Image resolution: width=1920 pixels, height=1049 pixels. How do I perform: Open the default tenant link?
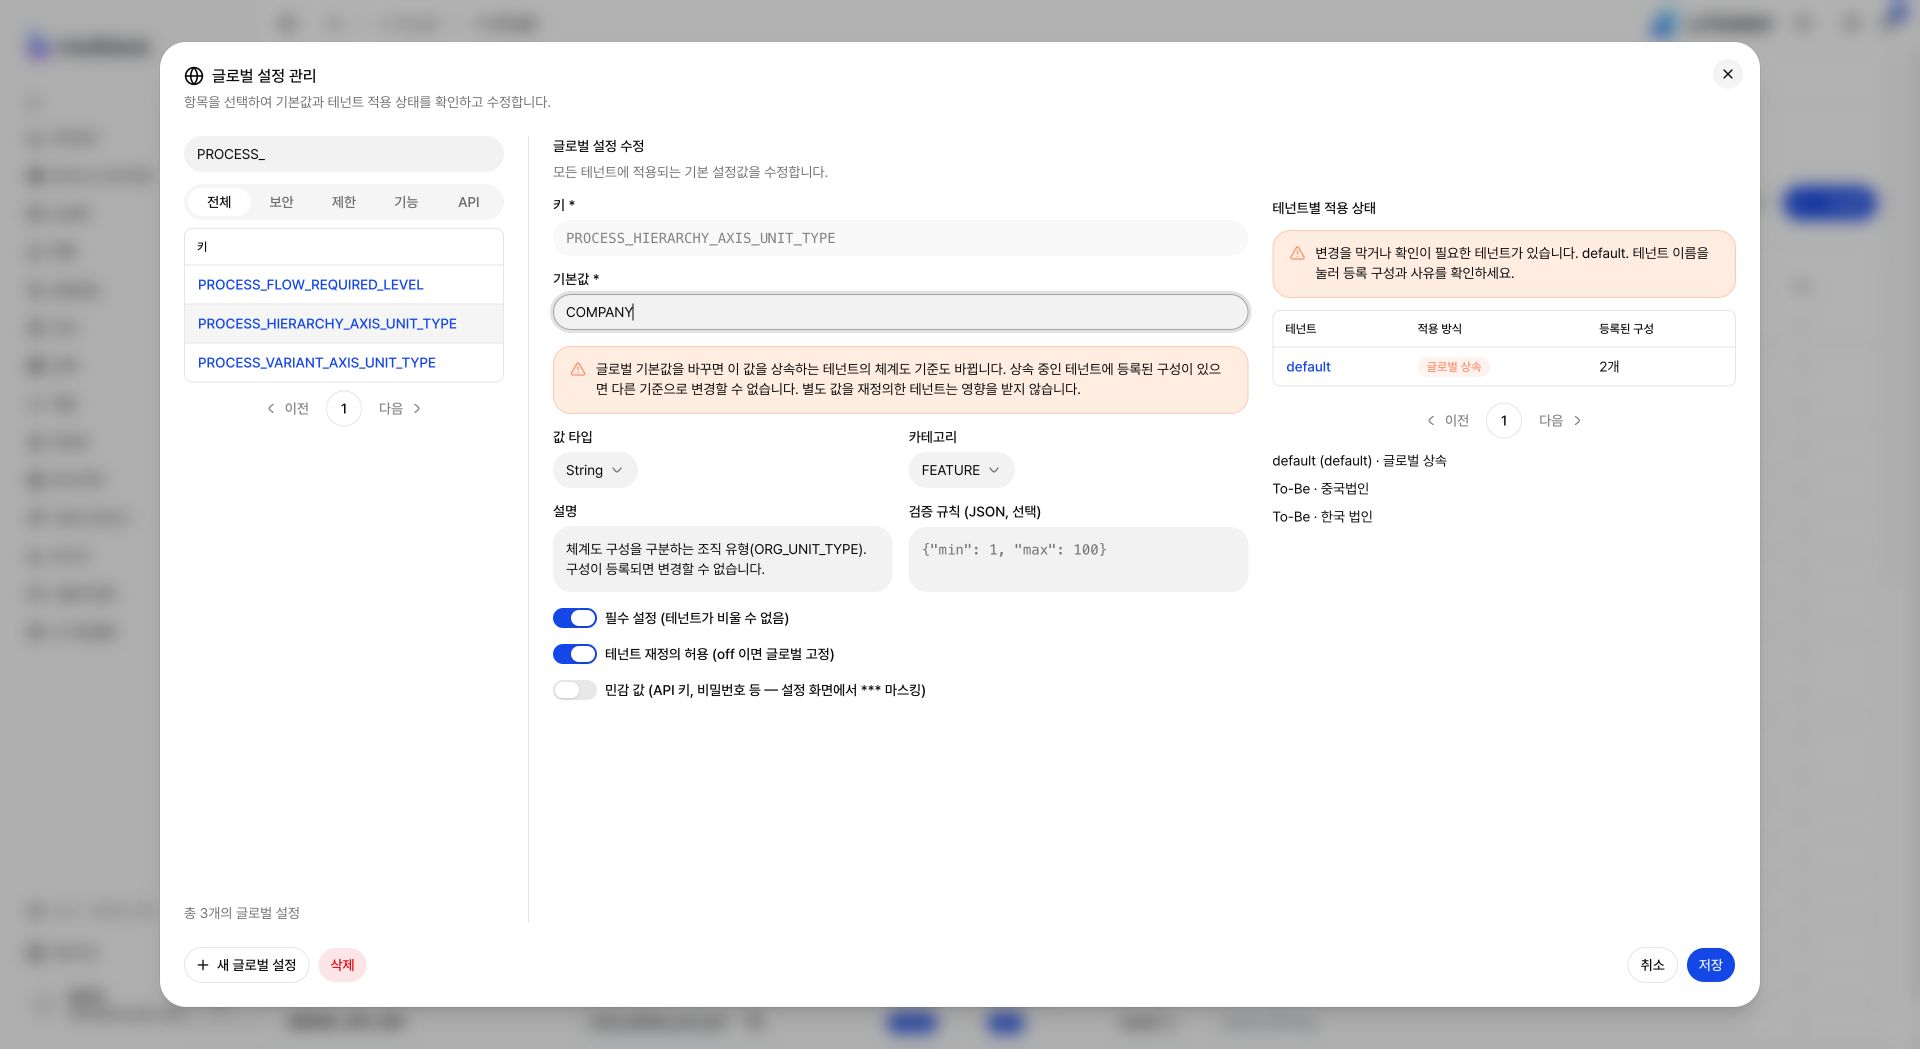(1308, 367)
